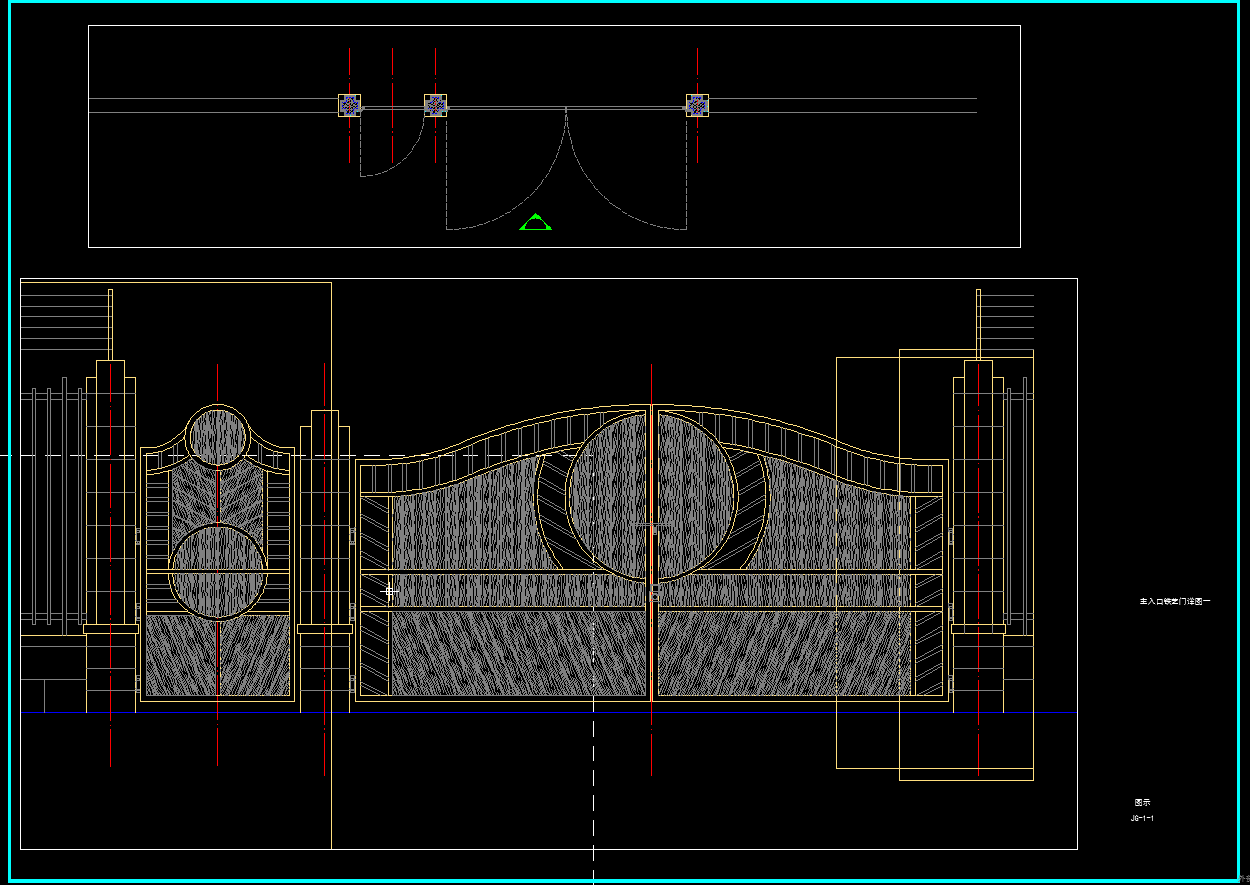Click the lower-left hatched panel of main gate

pos(518,653)
